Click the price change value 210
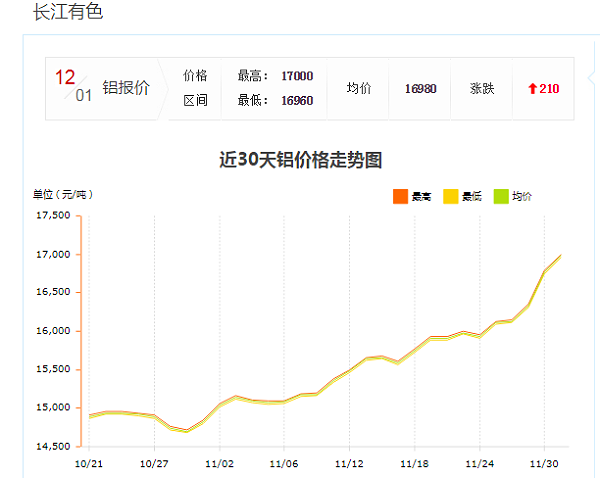This screenshot has width=600, height=478. click(x=549, y=89)
